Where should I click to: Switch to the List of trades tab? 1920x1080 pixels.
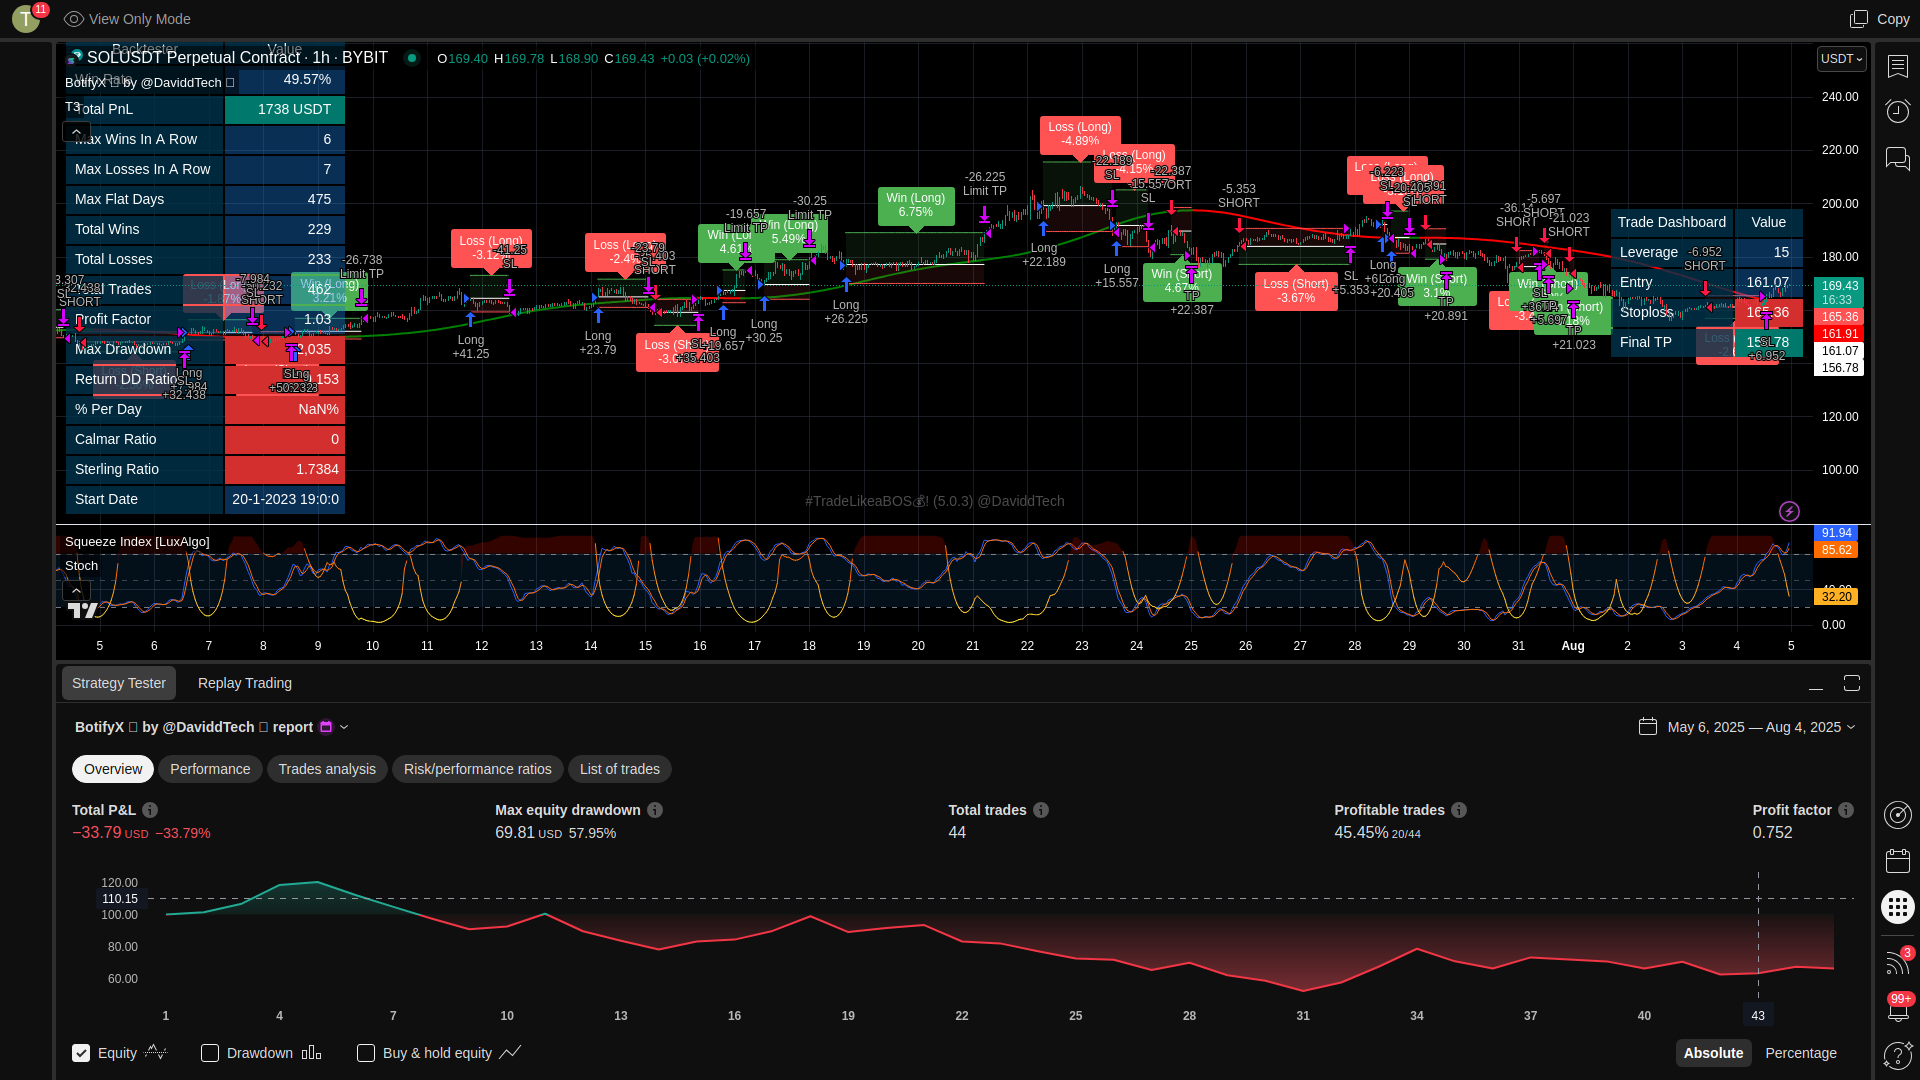click(x=620, y=769)
